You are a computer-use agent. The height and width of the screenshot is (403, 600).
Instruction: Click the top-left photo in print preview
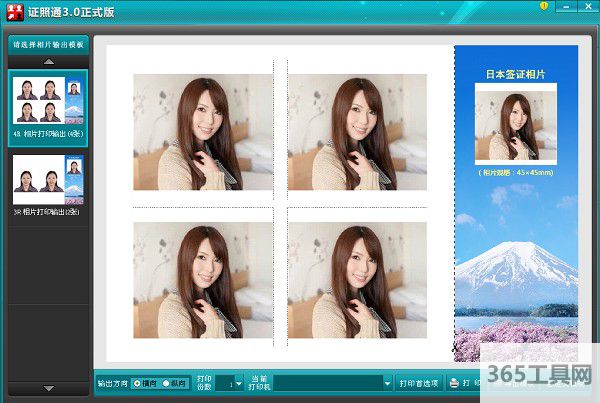click(203, 131)
